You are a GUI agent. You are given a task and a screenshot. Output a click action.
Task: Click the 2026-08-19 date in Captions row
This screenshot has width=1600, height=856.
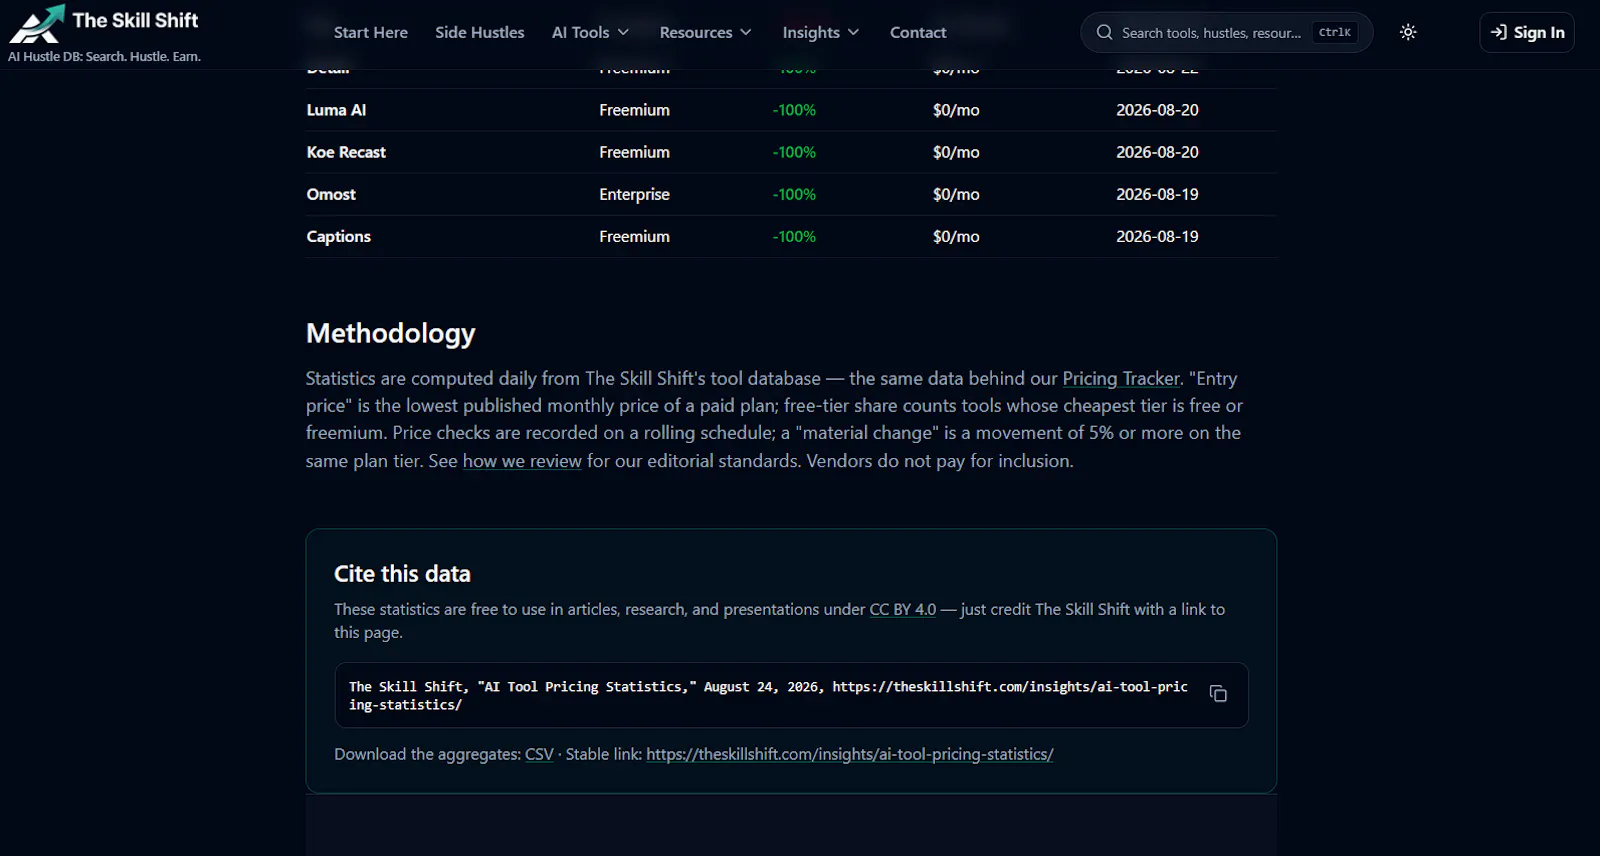pyautogui.click(x=1157, y=236)
